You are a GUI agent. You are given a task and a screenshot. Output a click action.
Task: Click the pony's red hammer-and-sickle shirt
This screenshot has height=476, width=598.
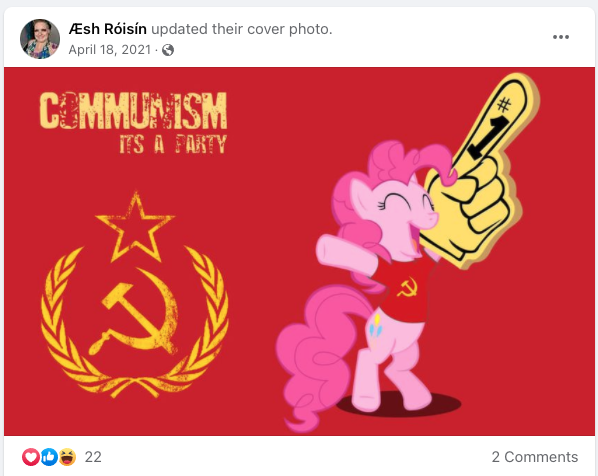[x=402, y=291]
